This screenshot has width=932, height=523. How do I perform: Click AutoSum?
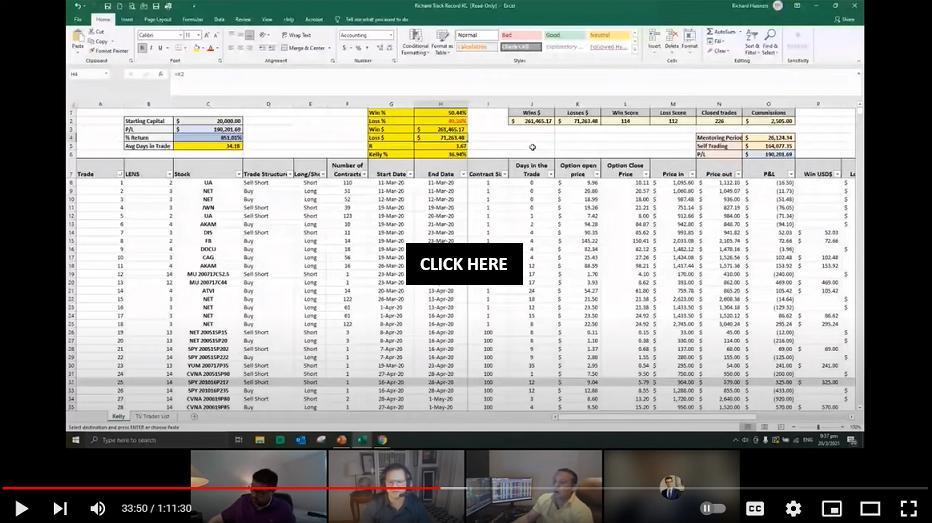pyautogui.click(x=721, y=31)
